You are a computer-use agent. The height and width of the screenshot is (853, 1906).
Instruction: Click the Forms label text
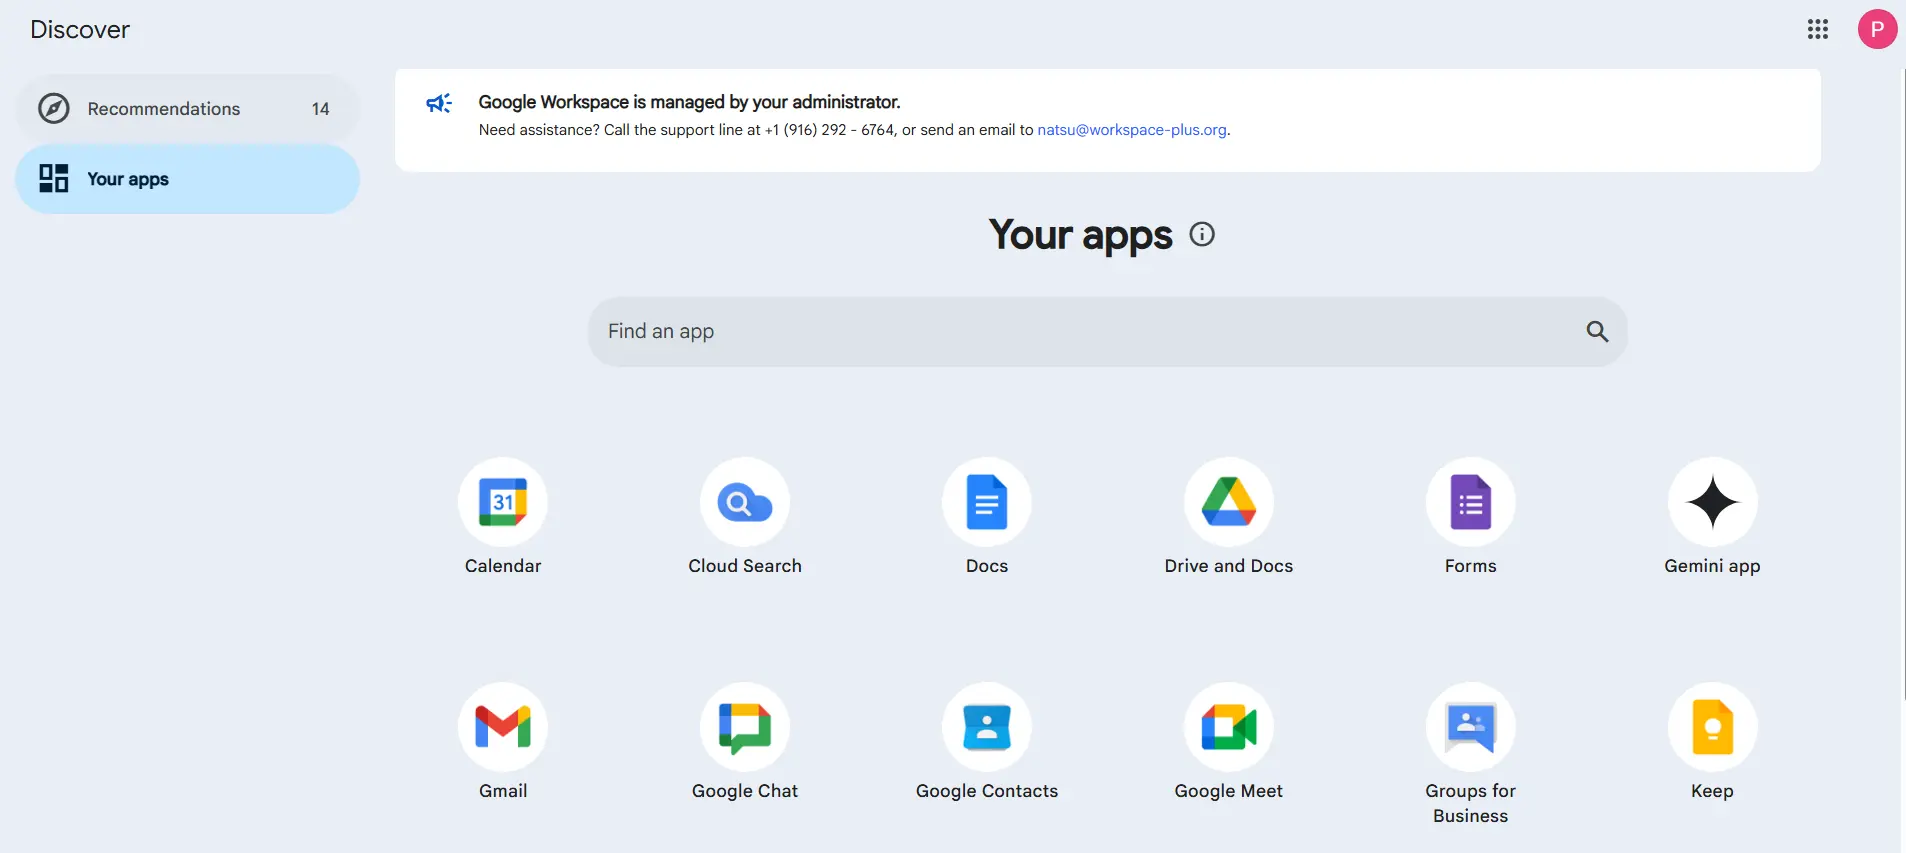pyautogui.click(x=1471, y=566)
